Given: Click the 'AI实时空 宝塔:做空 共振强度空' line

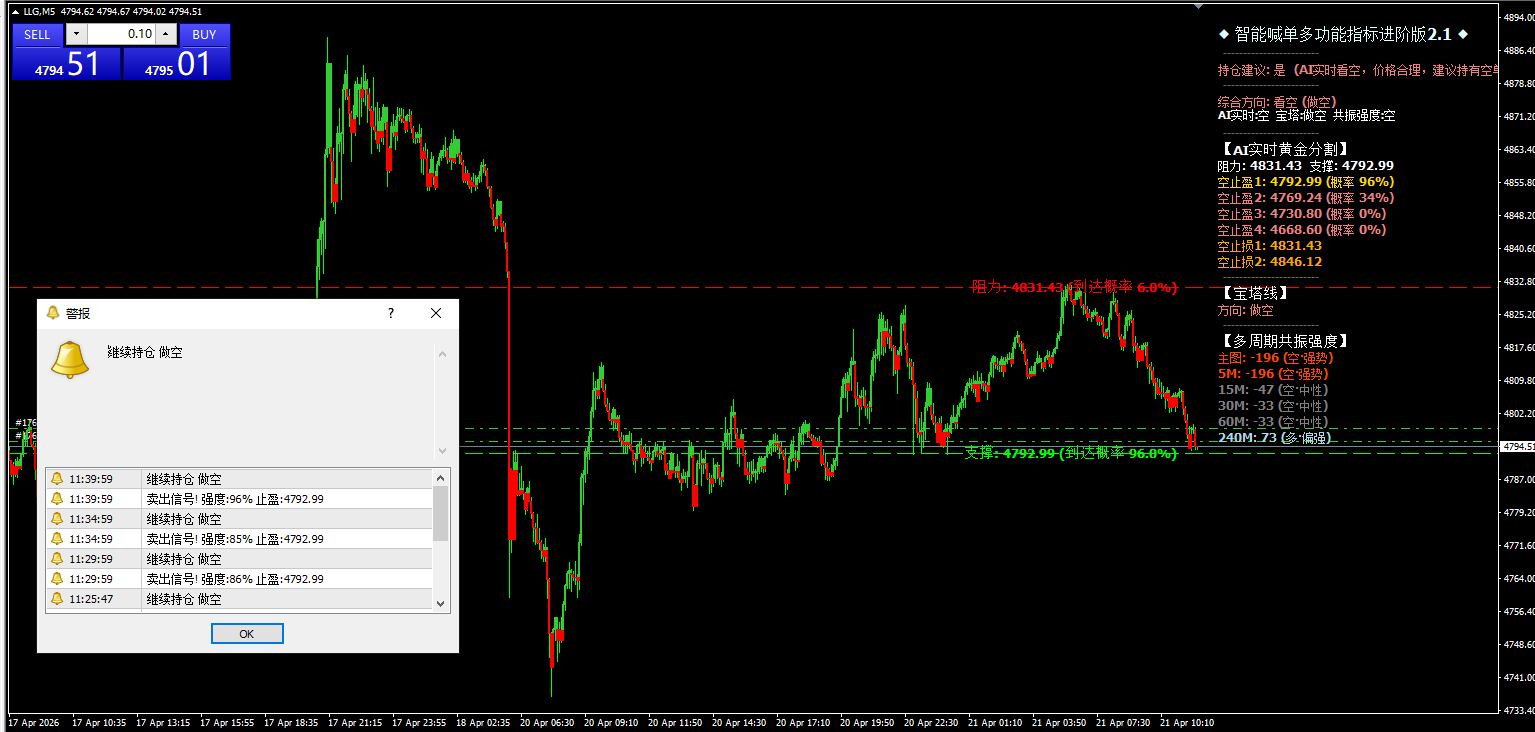Looking at the screenshot, I should pos(1306,115).
